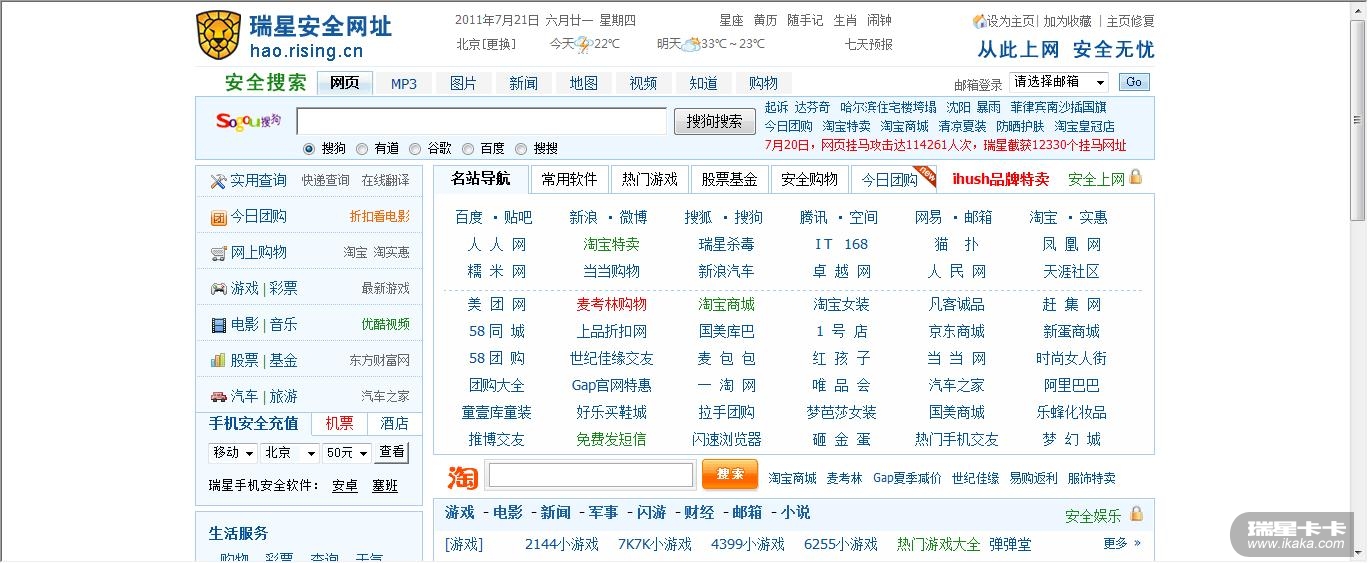Screen dimensions: 1368x563
Task: Switch to the 今日团购 navigation tab
Action: click(889, 180)
